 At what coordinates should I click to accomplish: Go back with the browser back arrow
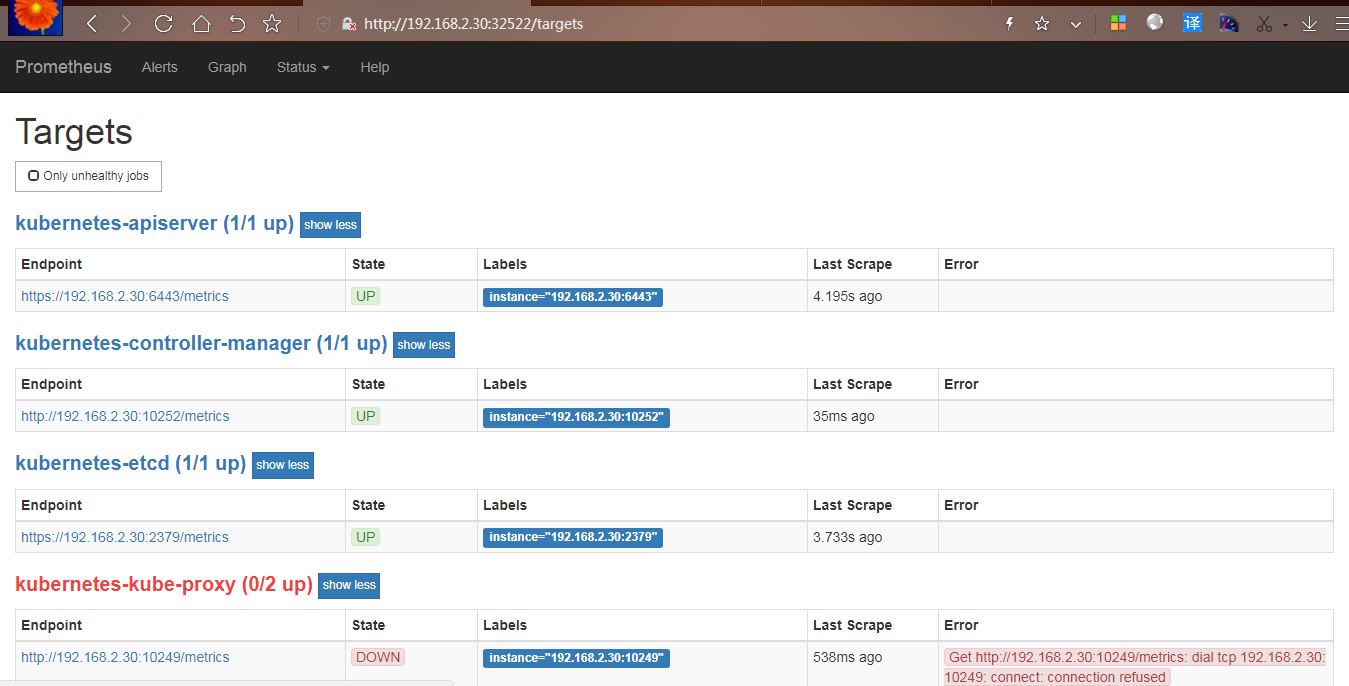(x=92, y=23)
